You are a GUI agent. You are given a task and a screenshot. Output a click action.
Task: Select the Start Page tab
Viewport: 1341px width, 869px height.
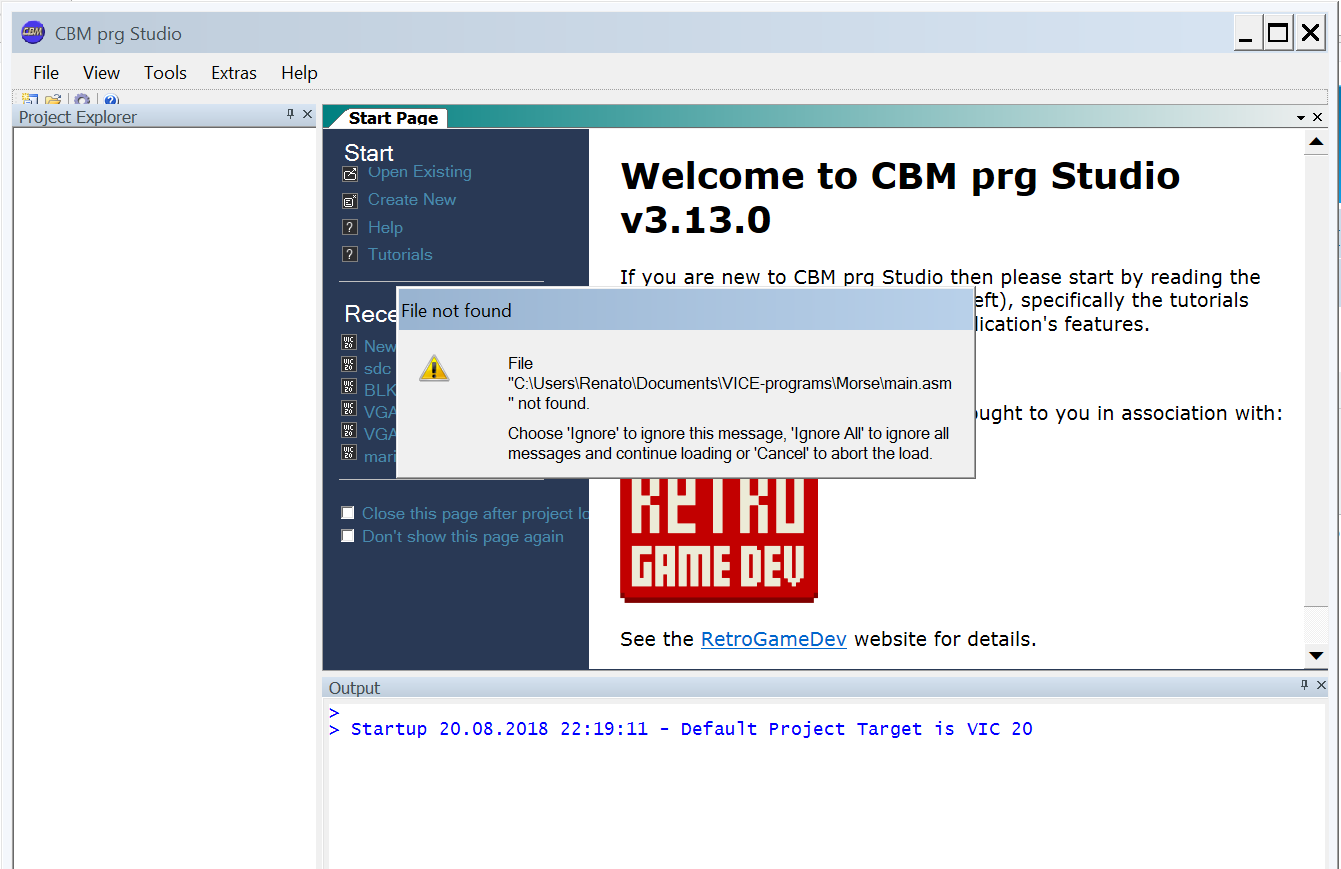click(x=393, y=118)
